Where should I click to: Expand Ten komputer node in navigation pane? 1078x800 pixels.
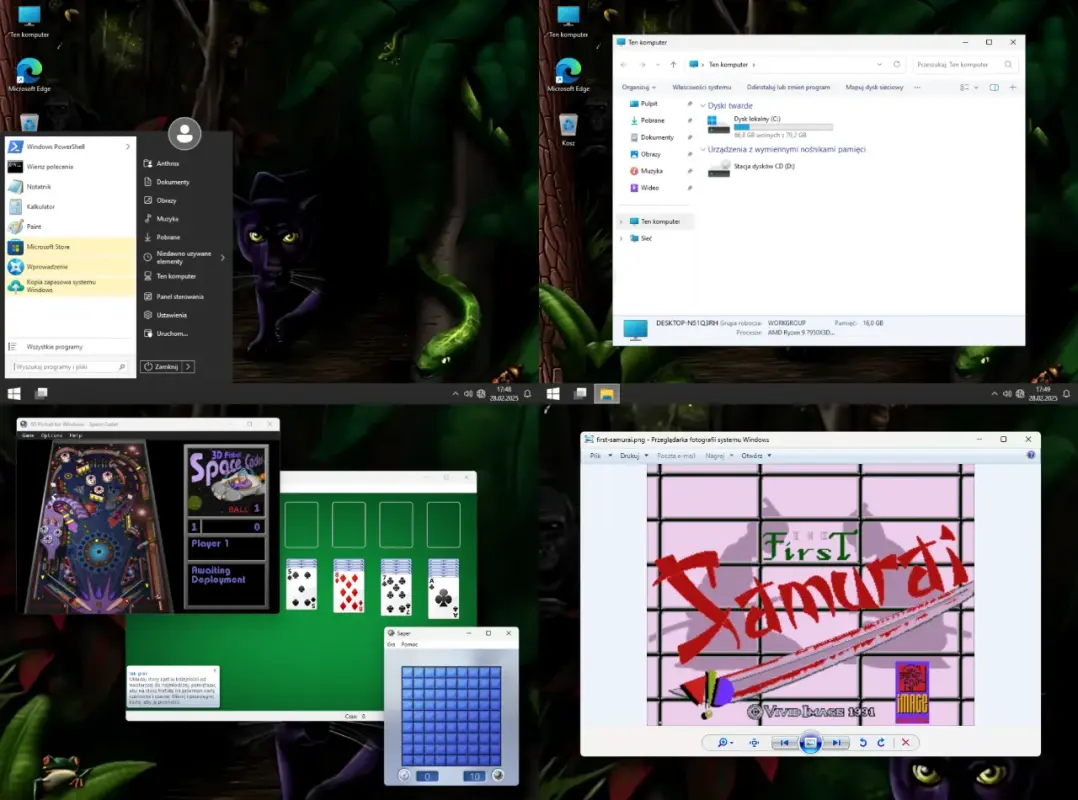click(x=622, y=221)
